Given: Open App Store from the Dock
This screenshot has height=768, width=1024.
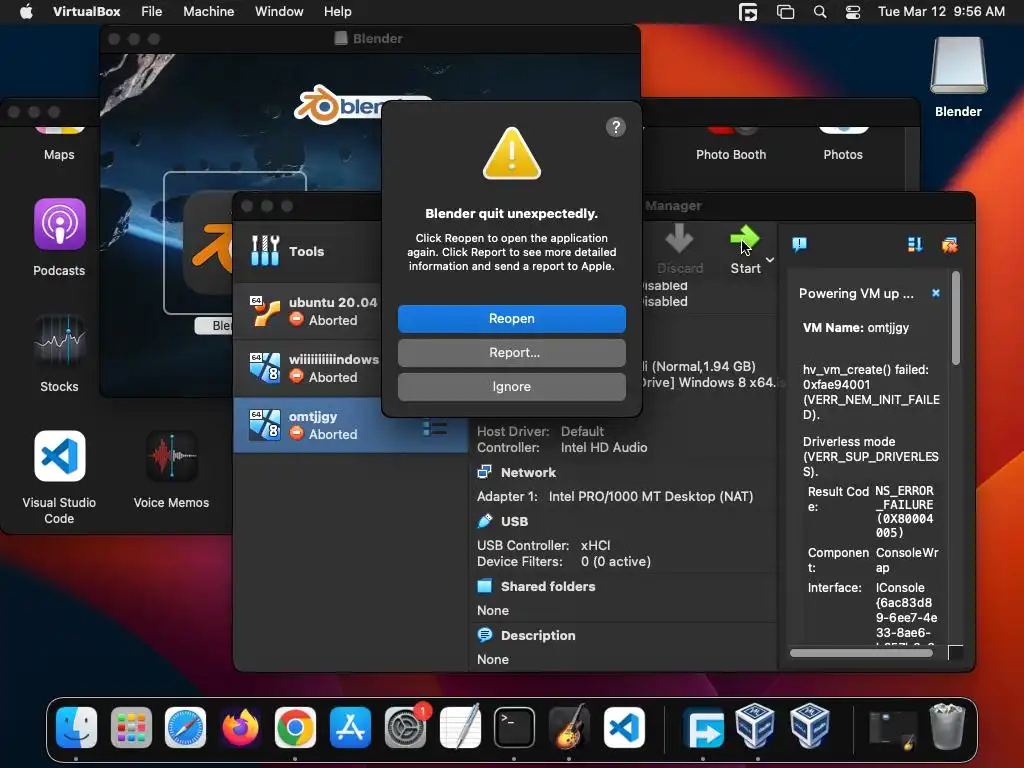Looking at the screenshot, I should tap(350, 728).
